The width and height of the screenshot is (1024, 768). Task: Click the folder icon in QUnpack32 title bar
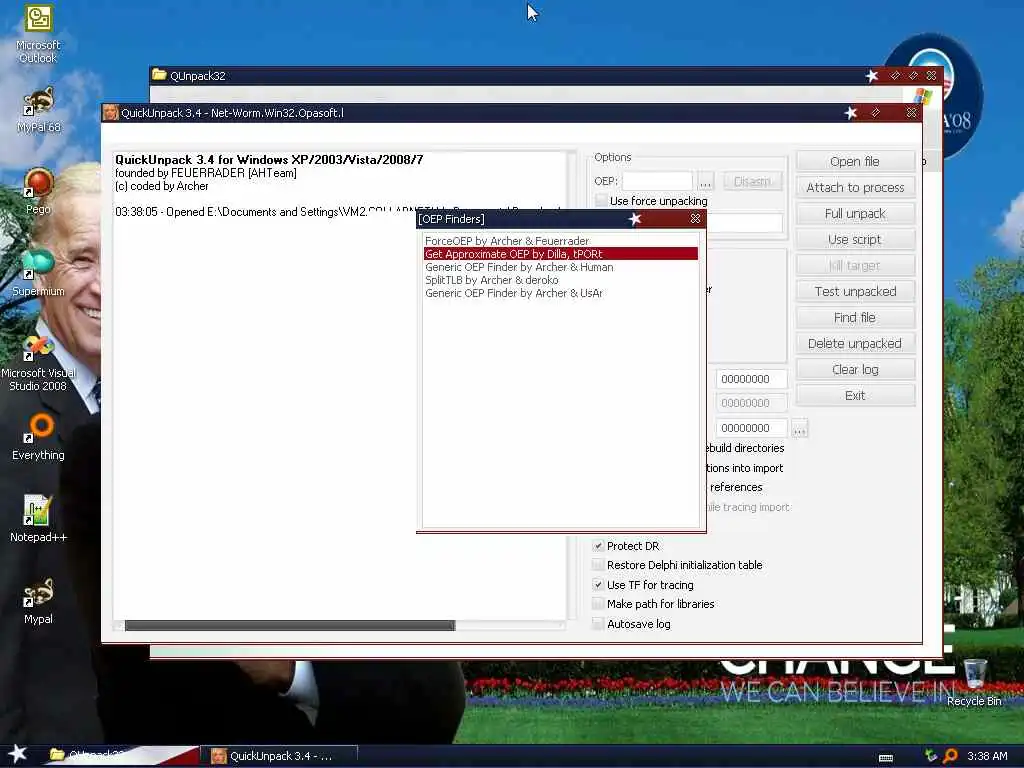(x=159, y=75)
